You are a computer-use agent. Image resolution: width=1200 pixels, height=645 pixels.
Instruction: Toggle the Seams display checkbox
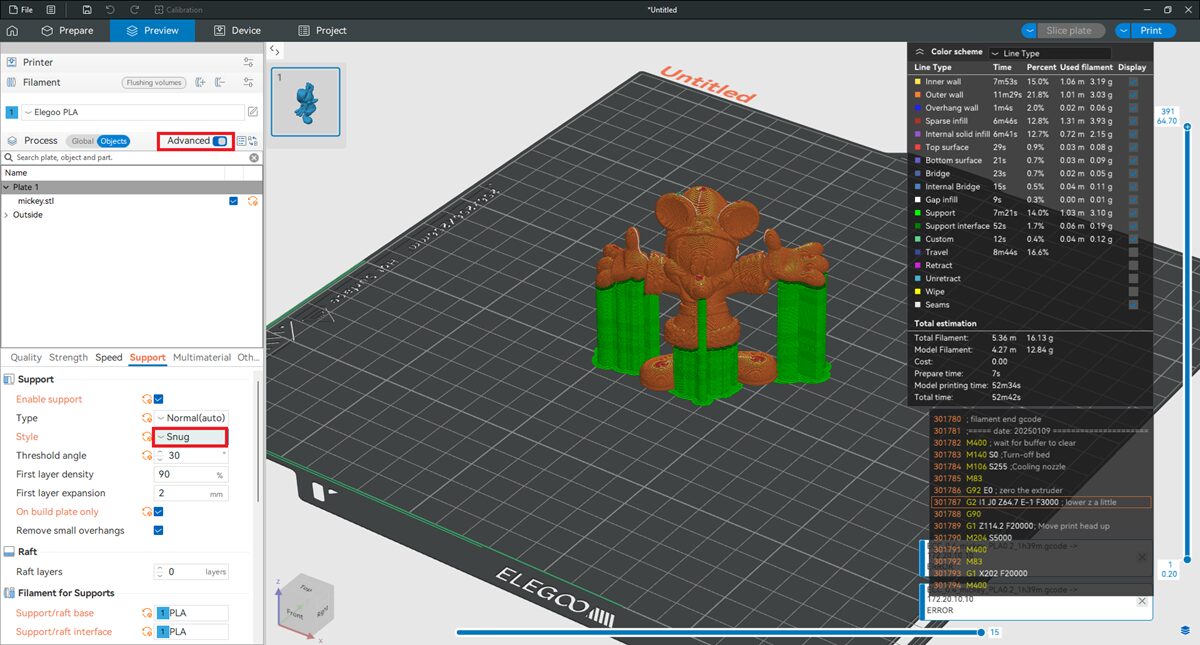pos(1133,305)
